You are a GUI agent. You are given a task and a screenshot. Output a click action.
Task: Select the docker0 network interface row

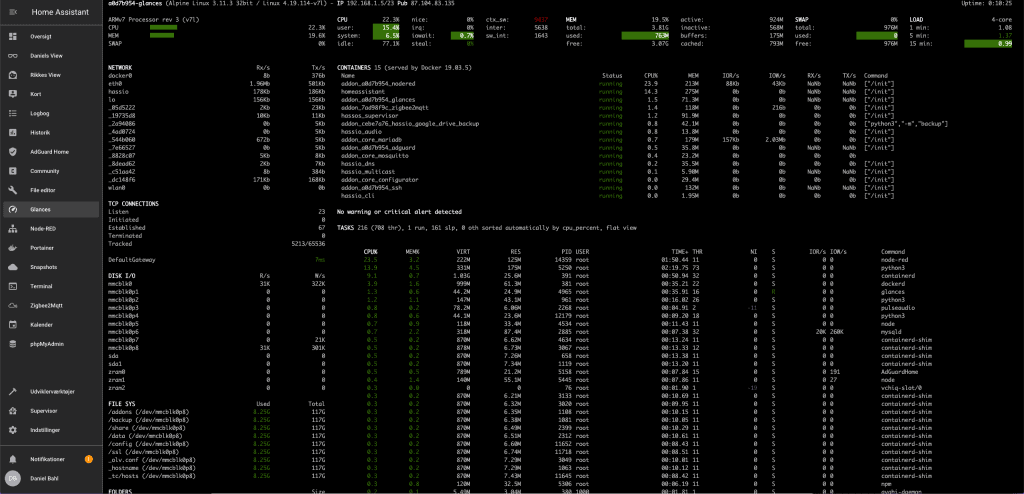[217, 76]
